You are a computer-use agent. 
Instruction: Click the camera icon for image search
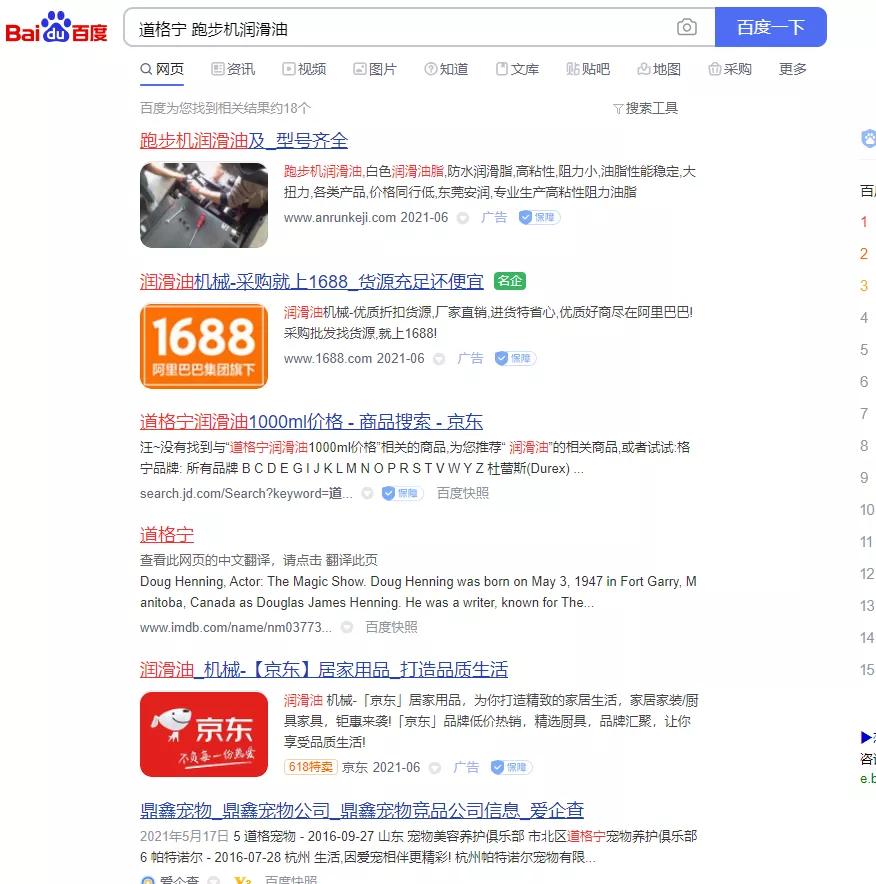click(687, 28)
